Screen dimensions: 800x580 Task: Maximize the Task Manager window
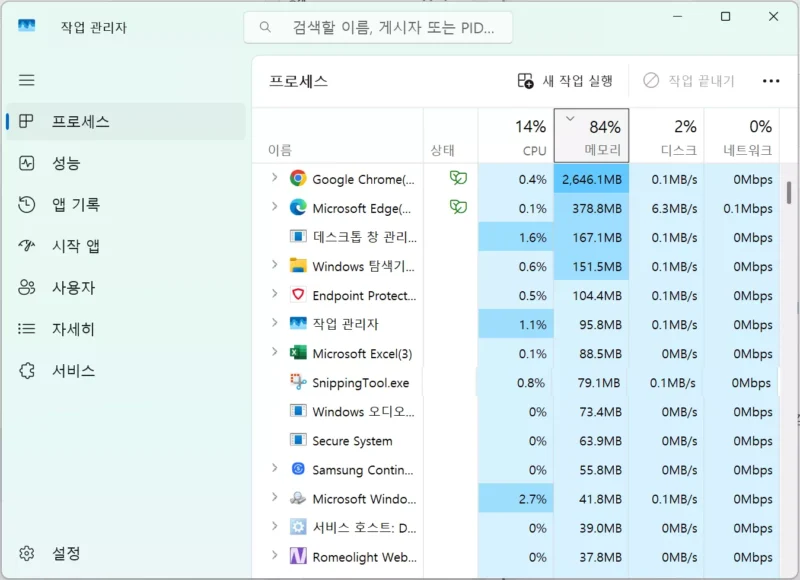725,16
